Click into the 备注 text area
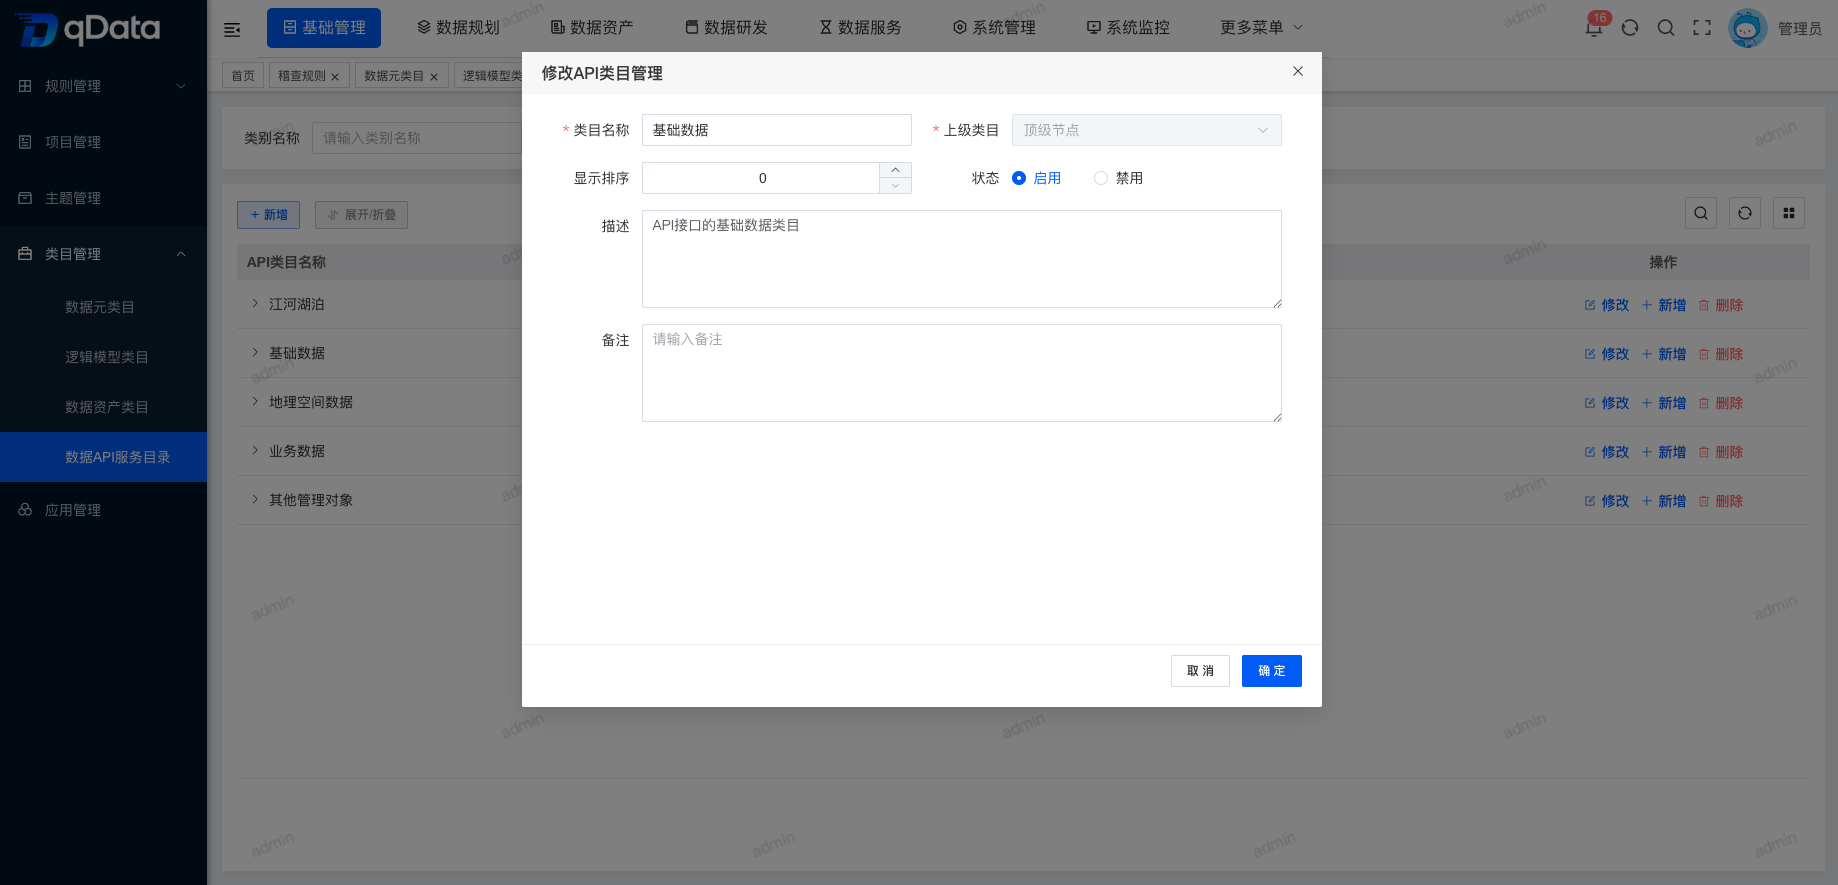Screen dimensions: 1838x885 tap(962, 373)
